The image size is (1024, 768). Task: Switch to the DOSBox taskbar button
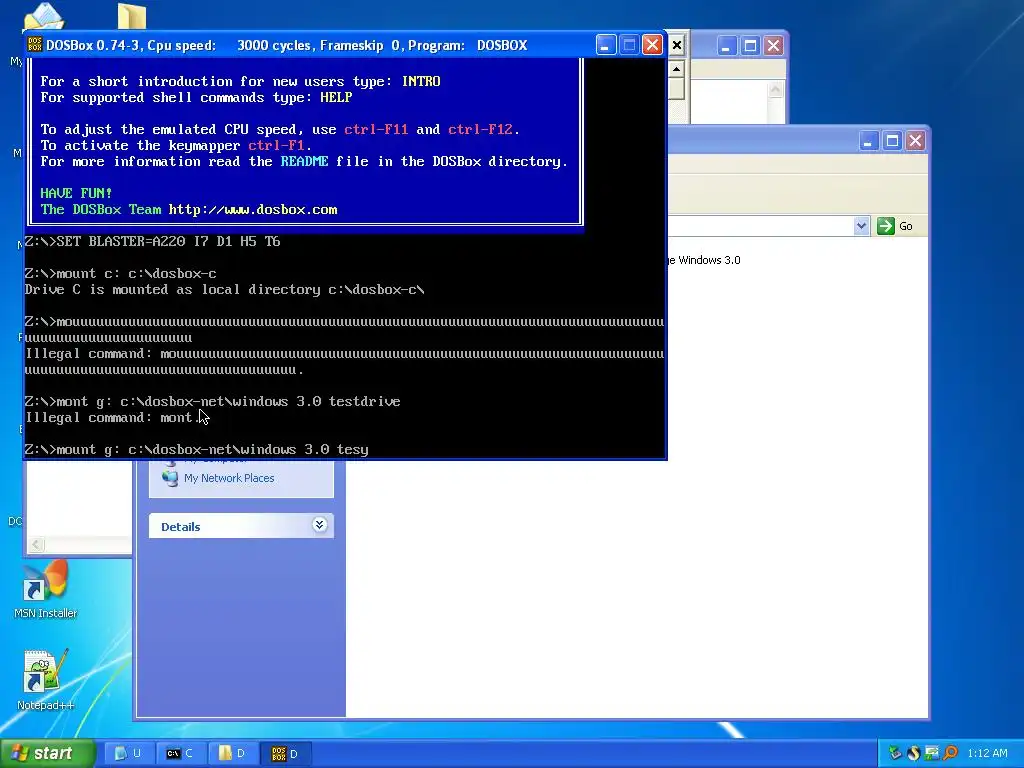pyautogui.click(x=285, y=753)
